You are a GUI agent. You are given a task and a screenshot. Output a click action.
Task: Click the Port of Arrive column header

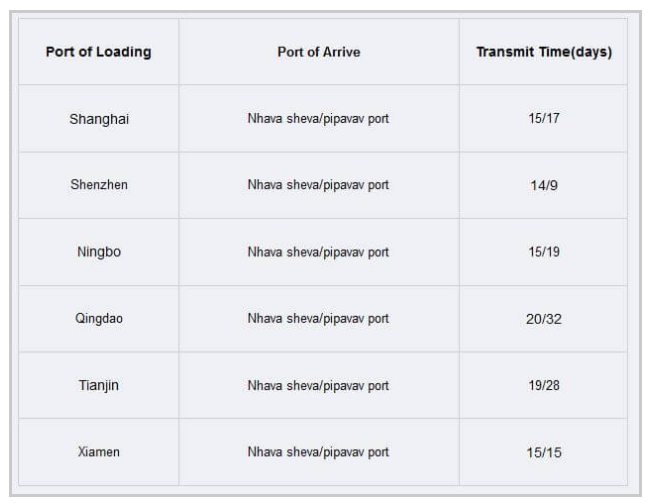tap(319, 53)
